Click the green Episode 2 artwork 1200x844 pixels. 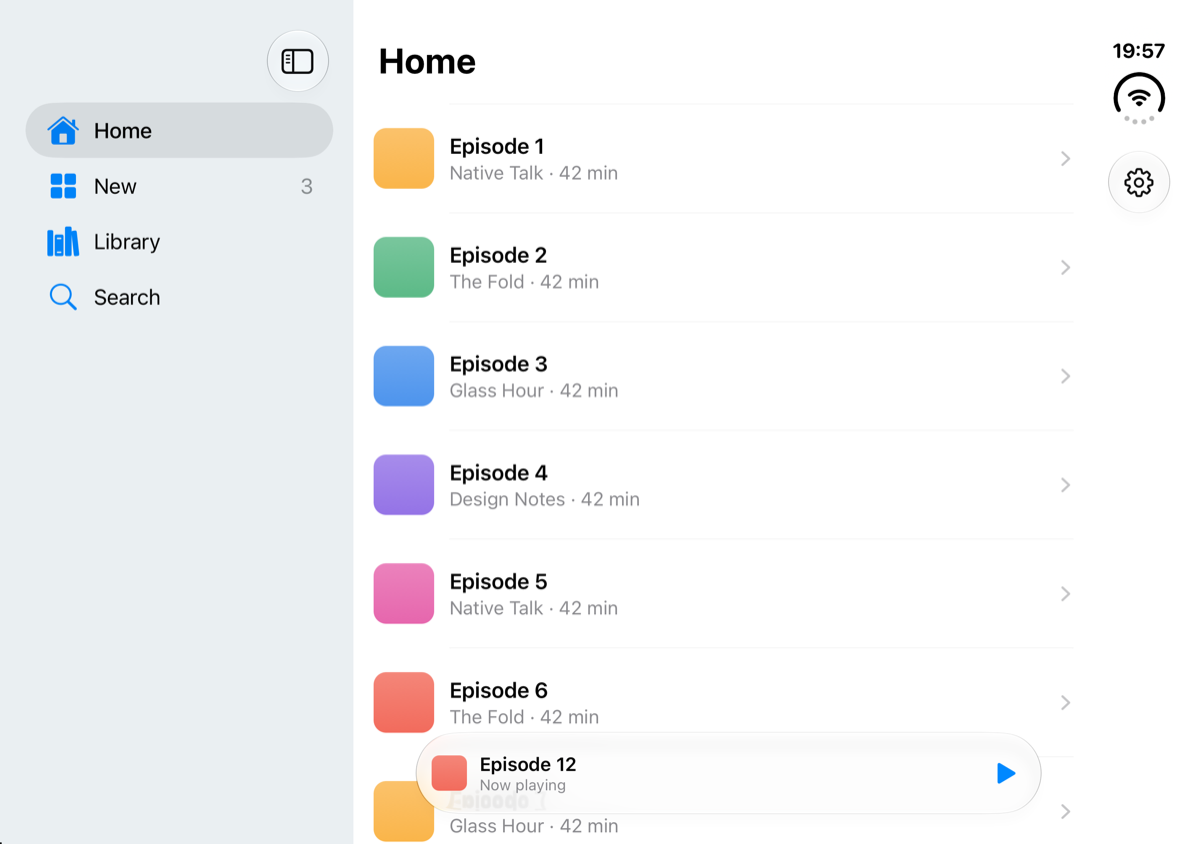pyautogui.click(x=404, y=267)
